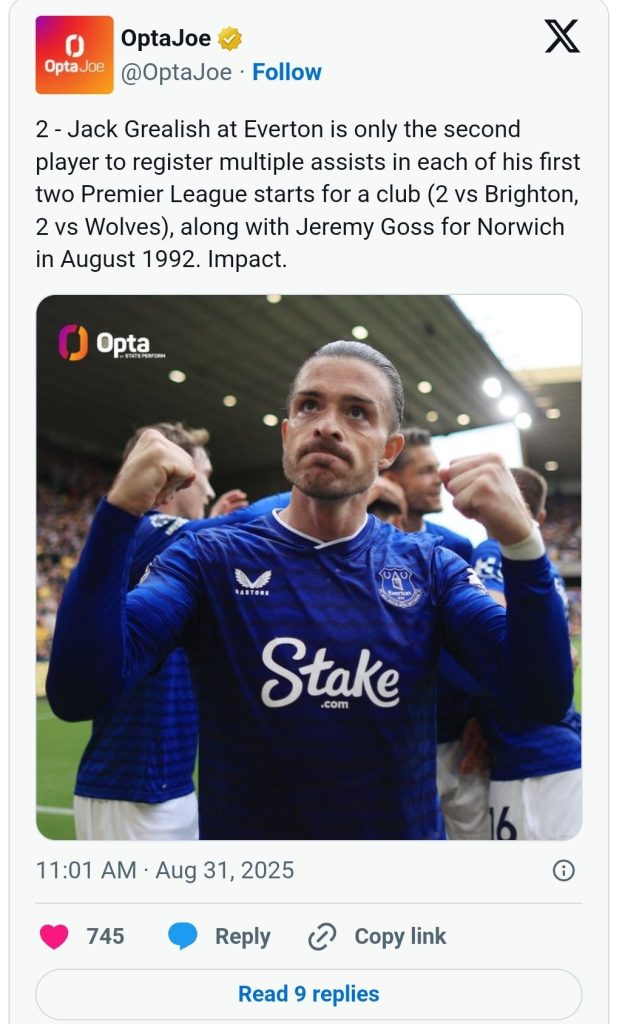Open the 11:01 AM Aug 31 timestamp
This screenshot has height=1024, width=625.
[165, 870]
